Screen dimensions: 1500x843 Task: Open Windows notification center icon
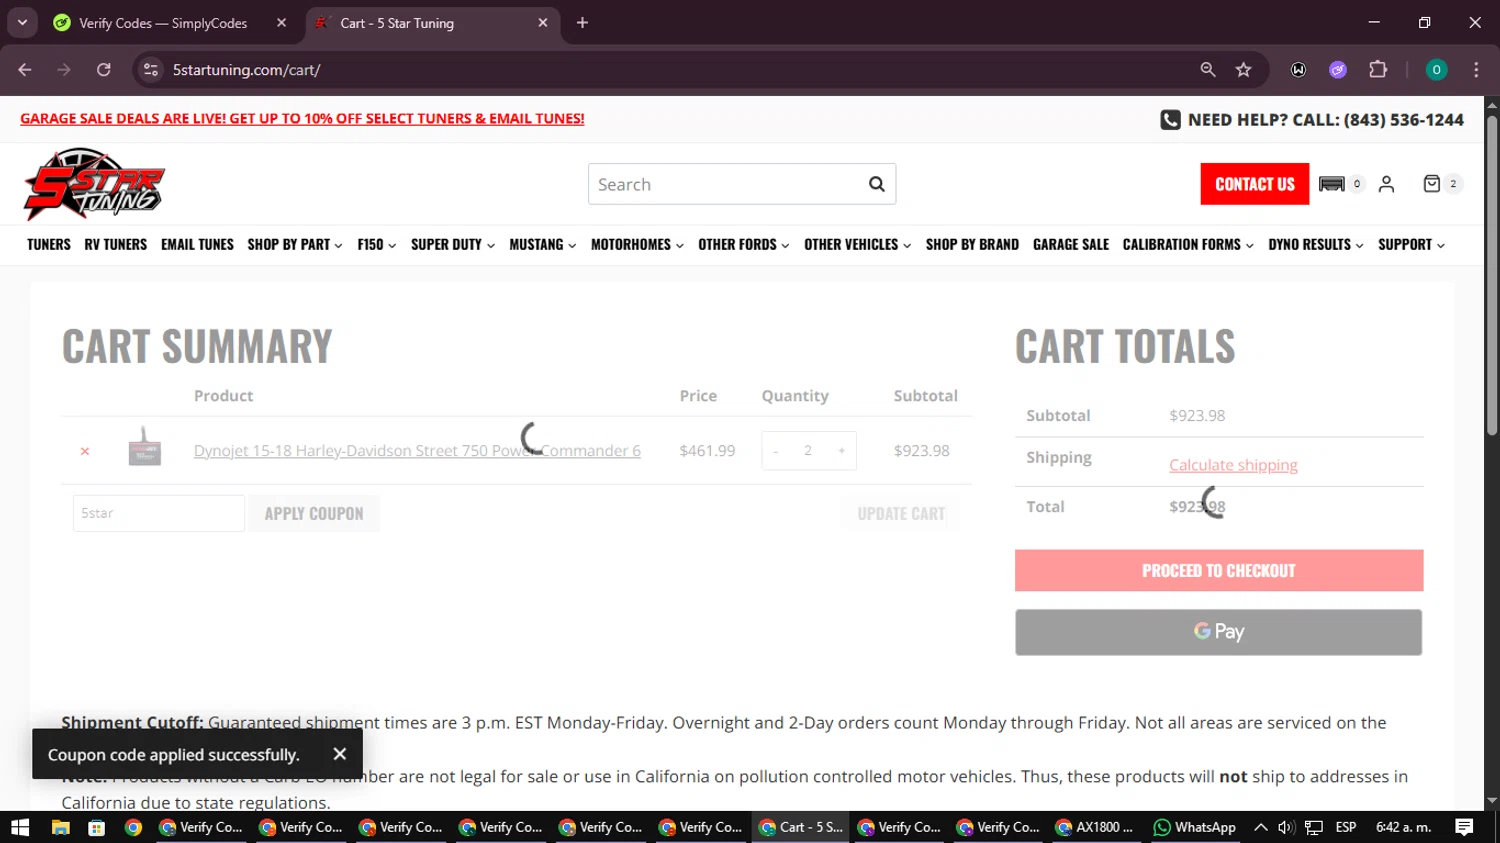pos(1464,827)
